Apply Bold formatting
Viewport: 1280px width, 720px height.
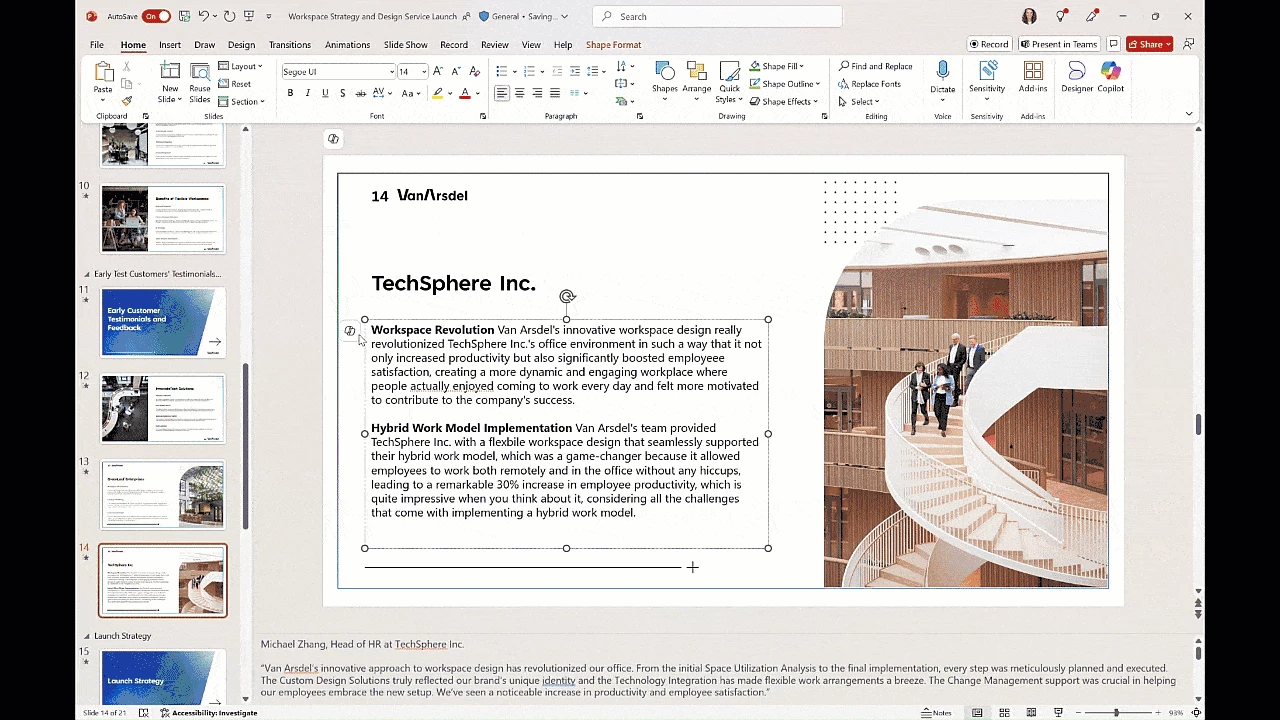tap(291, 93)
